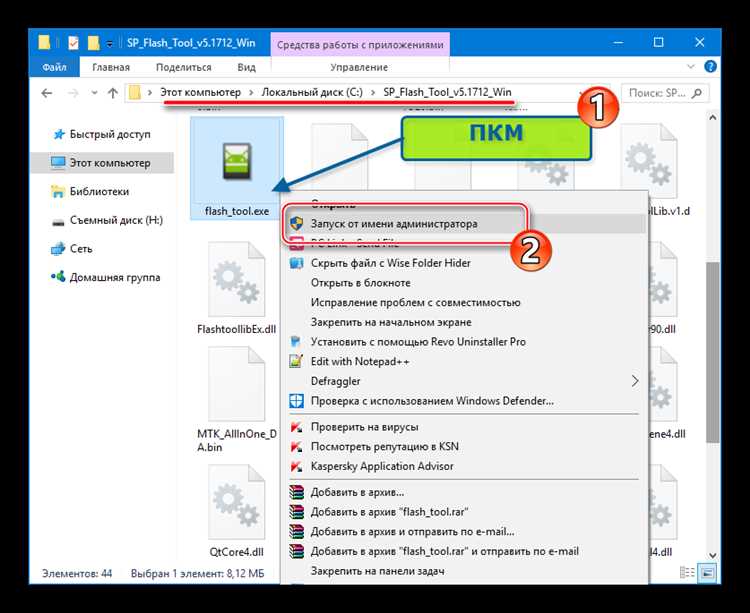
Task: Click the Kaspersky Application Advisor icon
Action: 296,466
